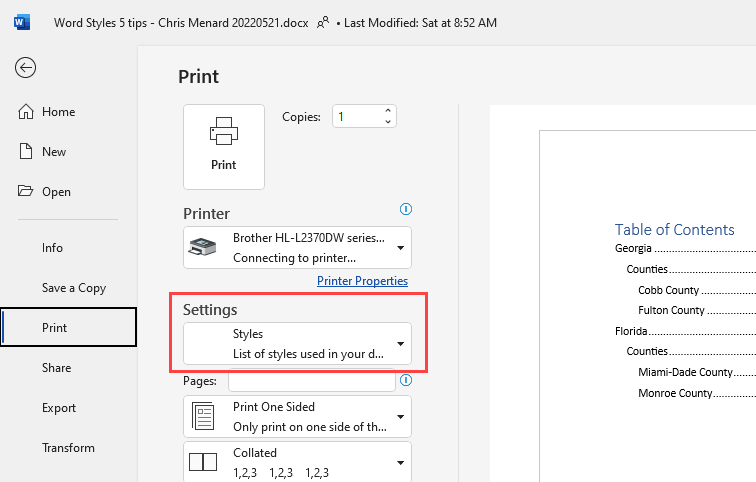756x482 pixels.
Task: Open the Share page
Action: (x=56, y=368)
